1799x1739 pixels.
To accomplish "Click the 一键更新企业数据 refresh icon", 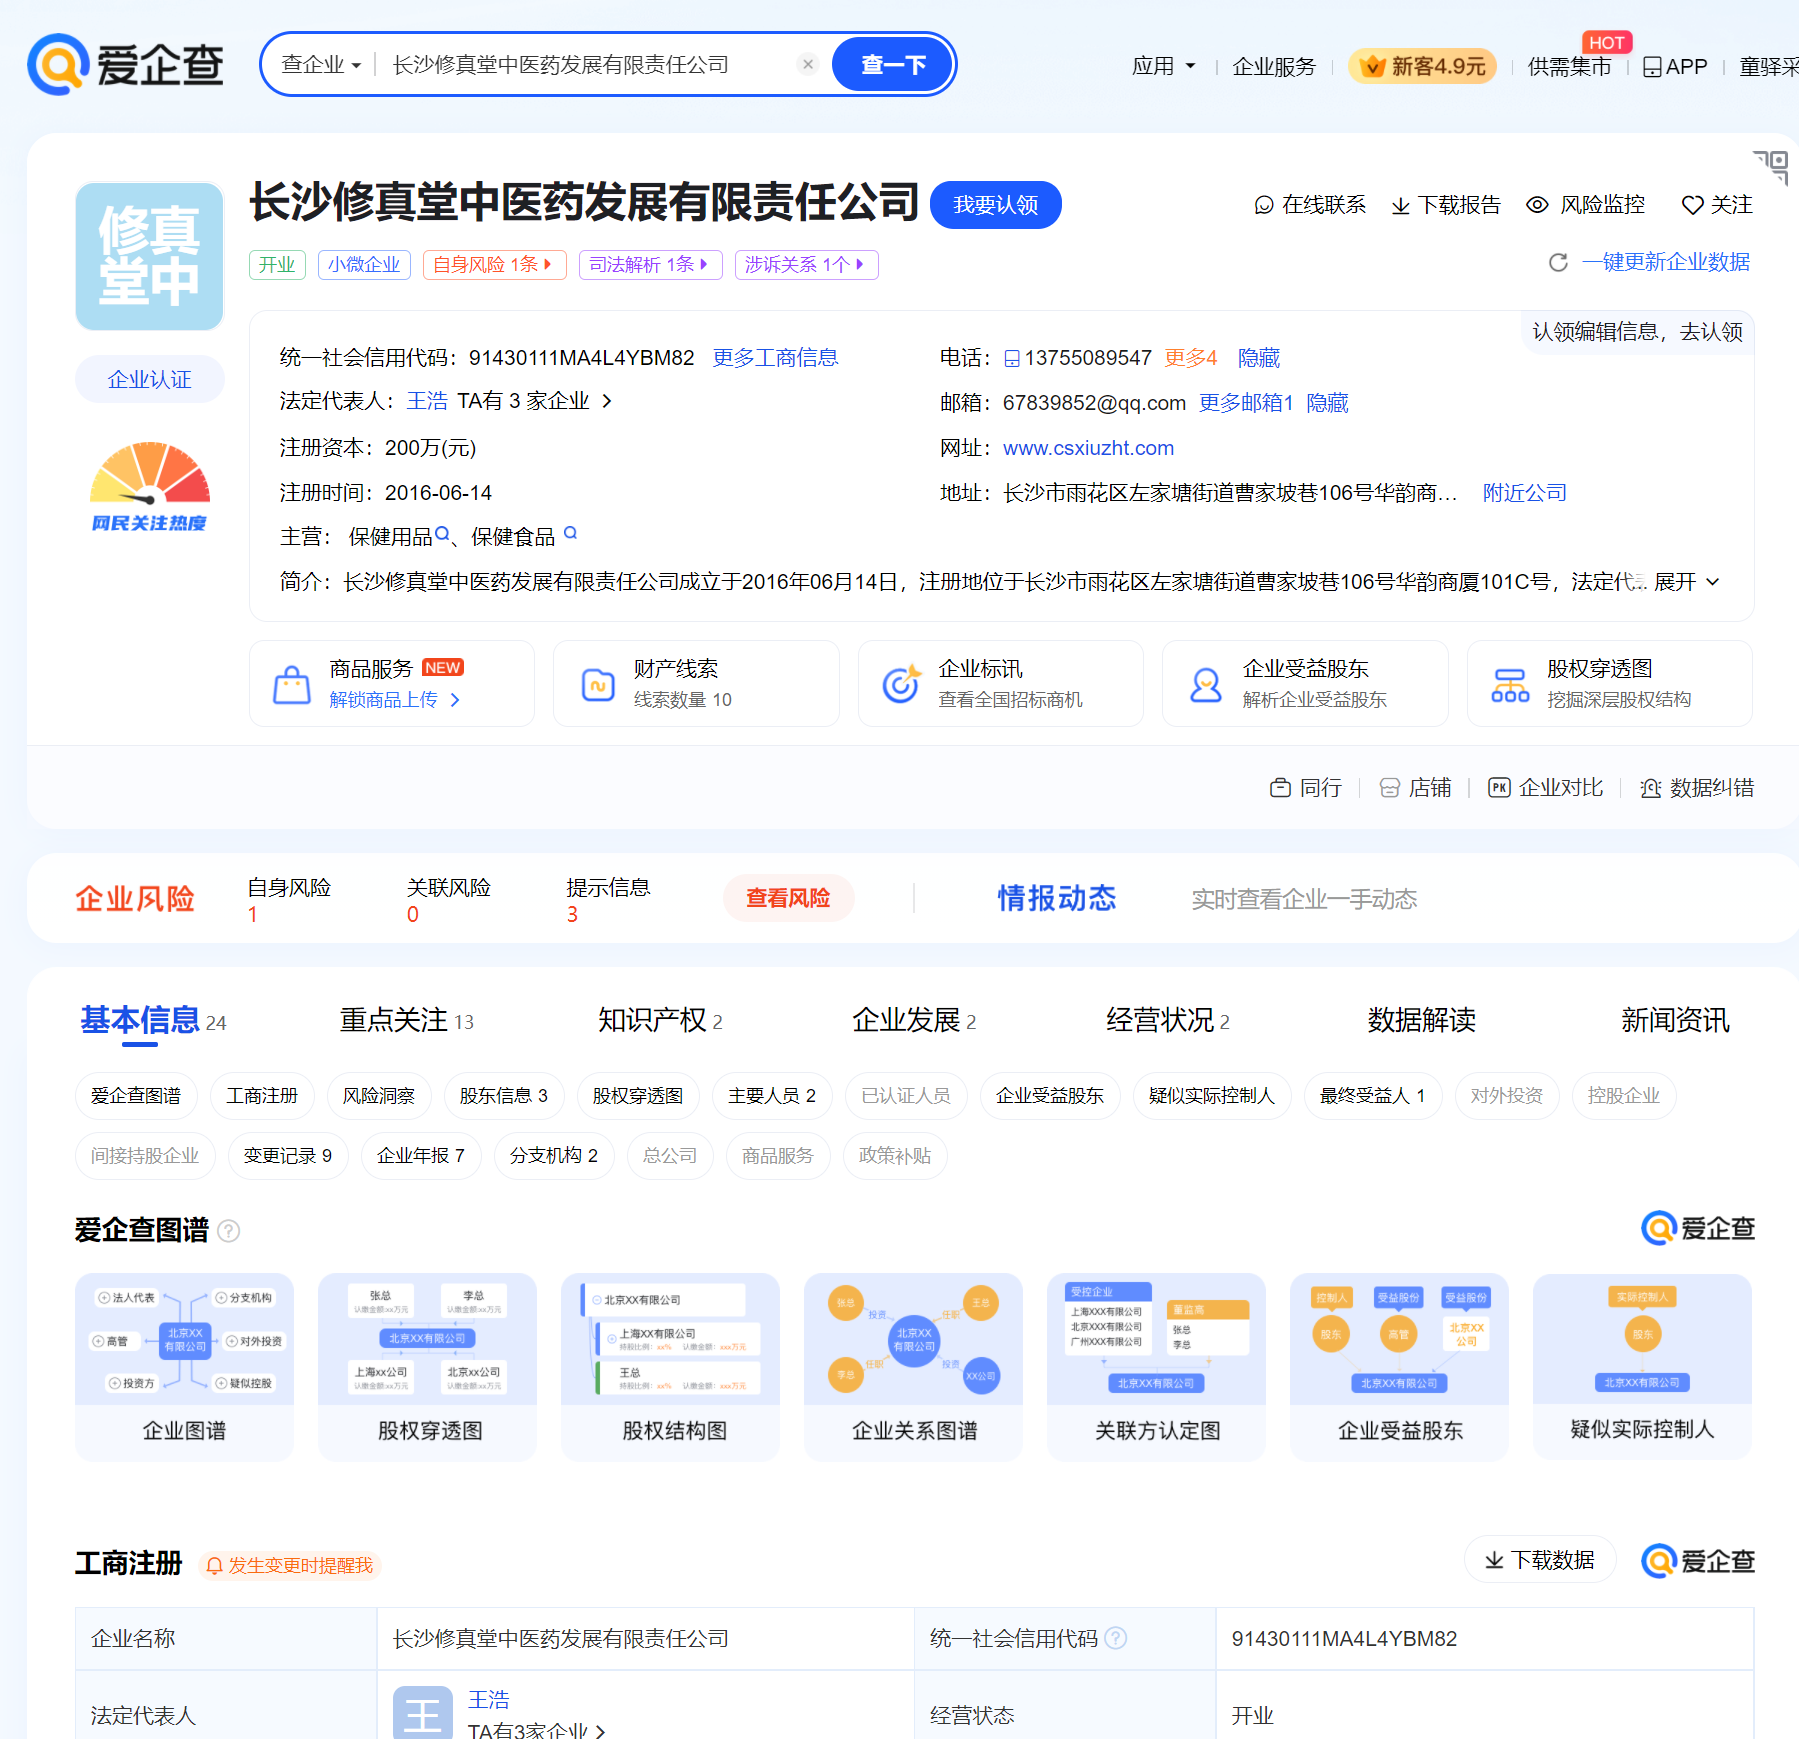I will click(1557, 263).
